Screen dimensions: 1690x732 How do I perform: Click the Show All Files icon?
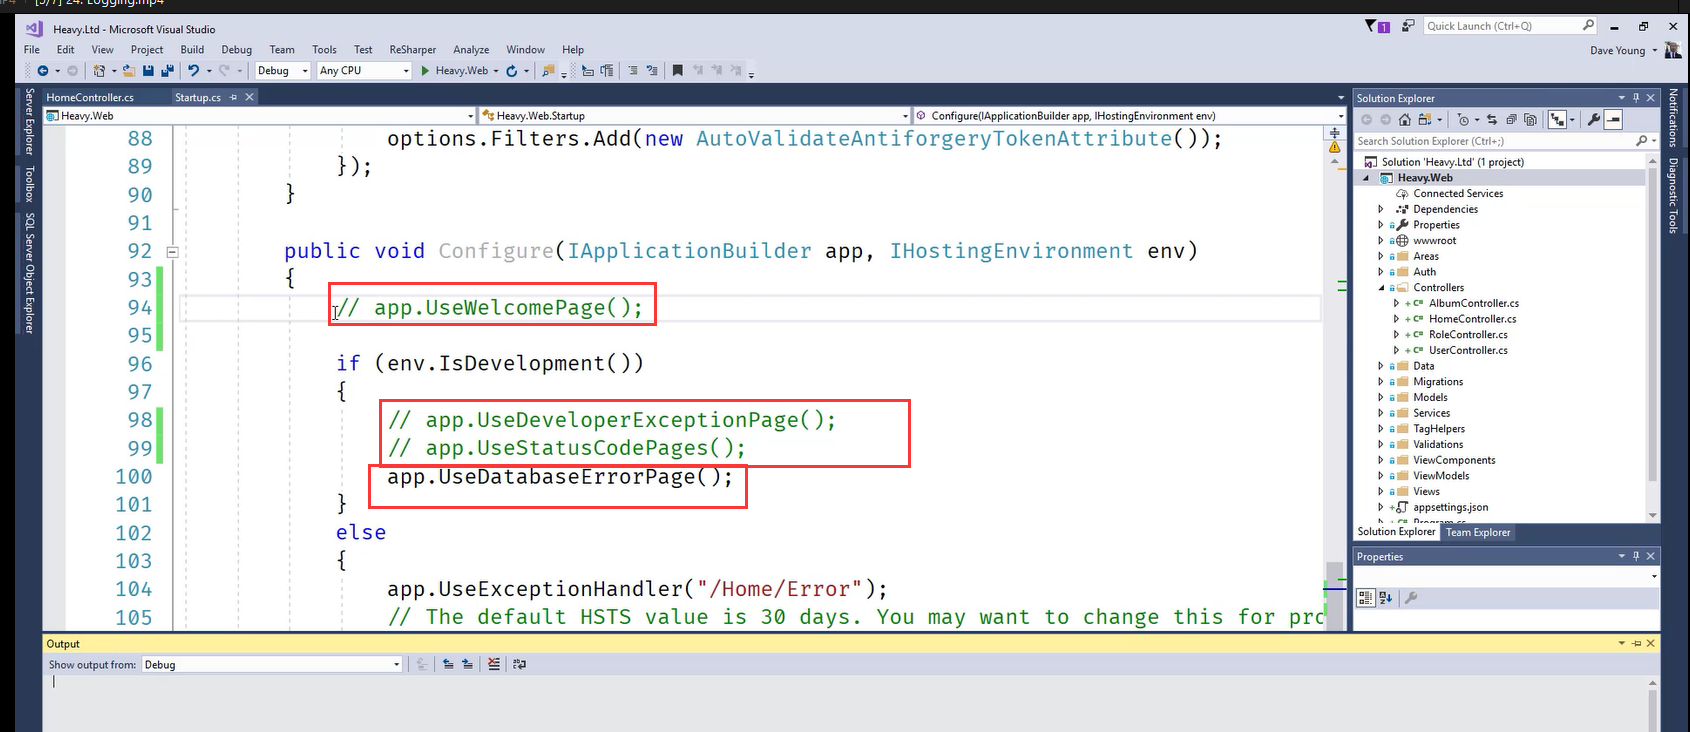point(1530,119)
